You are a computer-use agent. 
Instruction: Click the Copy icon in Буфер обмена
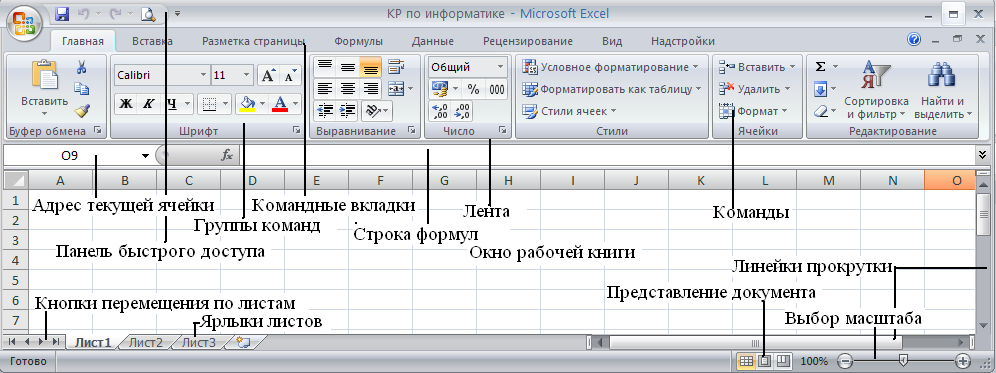pyautogui.click(x=81, y=88)
